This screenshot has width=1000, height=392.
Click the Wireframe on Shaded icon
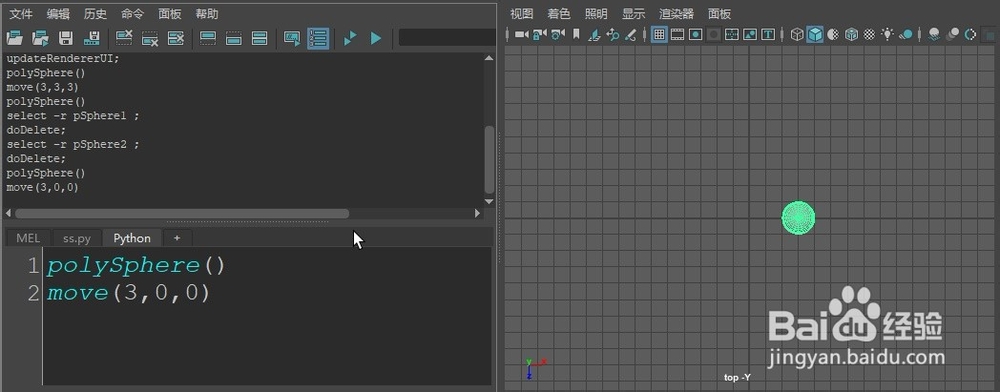pos(851,34)
